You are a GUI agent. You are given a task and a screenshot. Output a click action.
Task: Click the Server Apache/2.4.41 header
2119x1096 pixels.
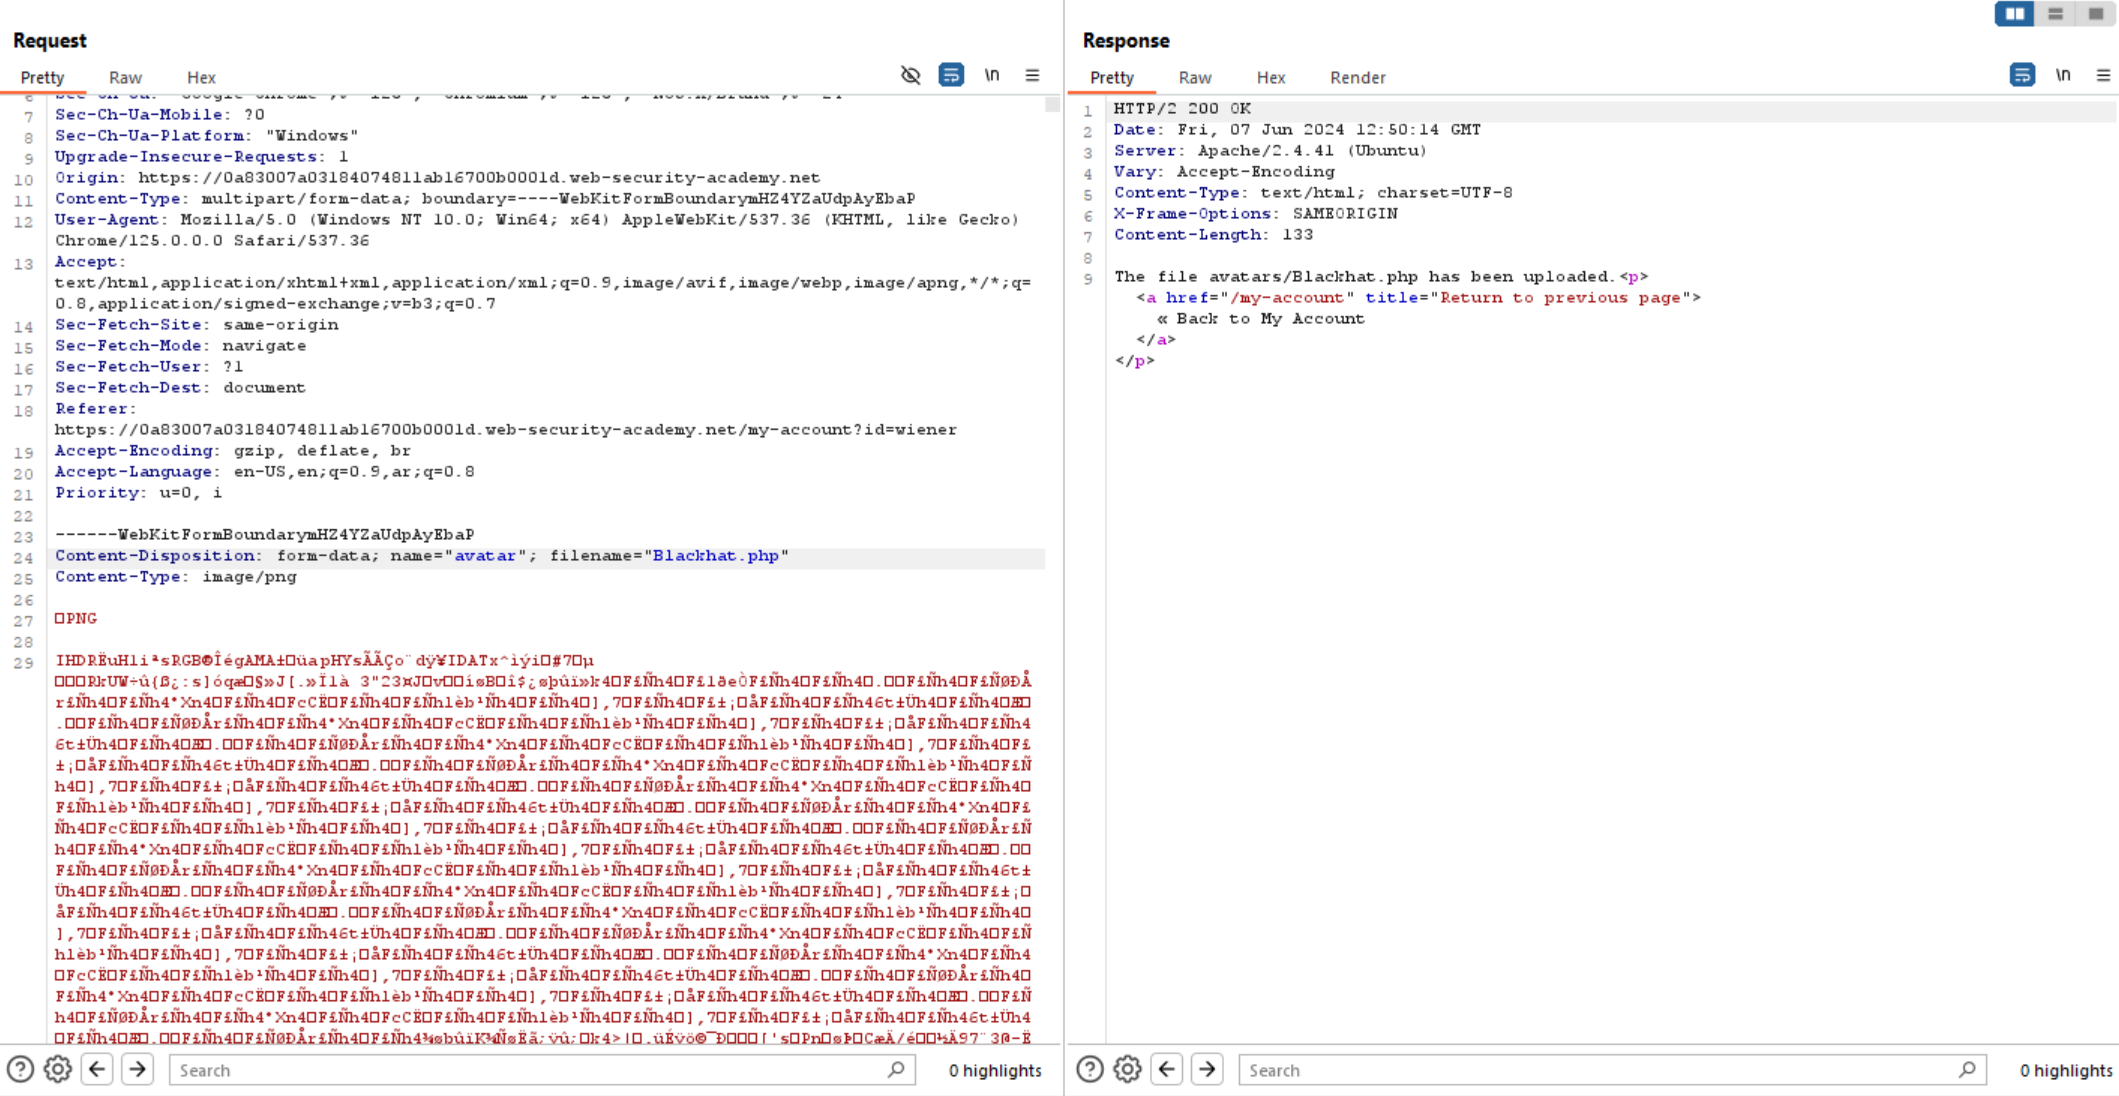(x=1270, y=150)
